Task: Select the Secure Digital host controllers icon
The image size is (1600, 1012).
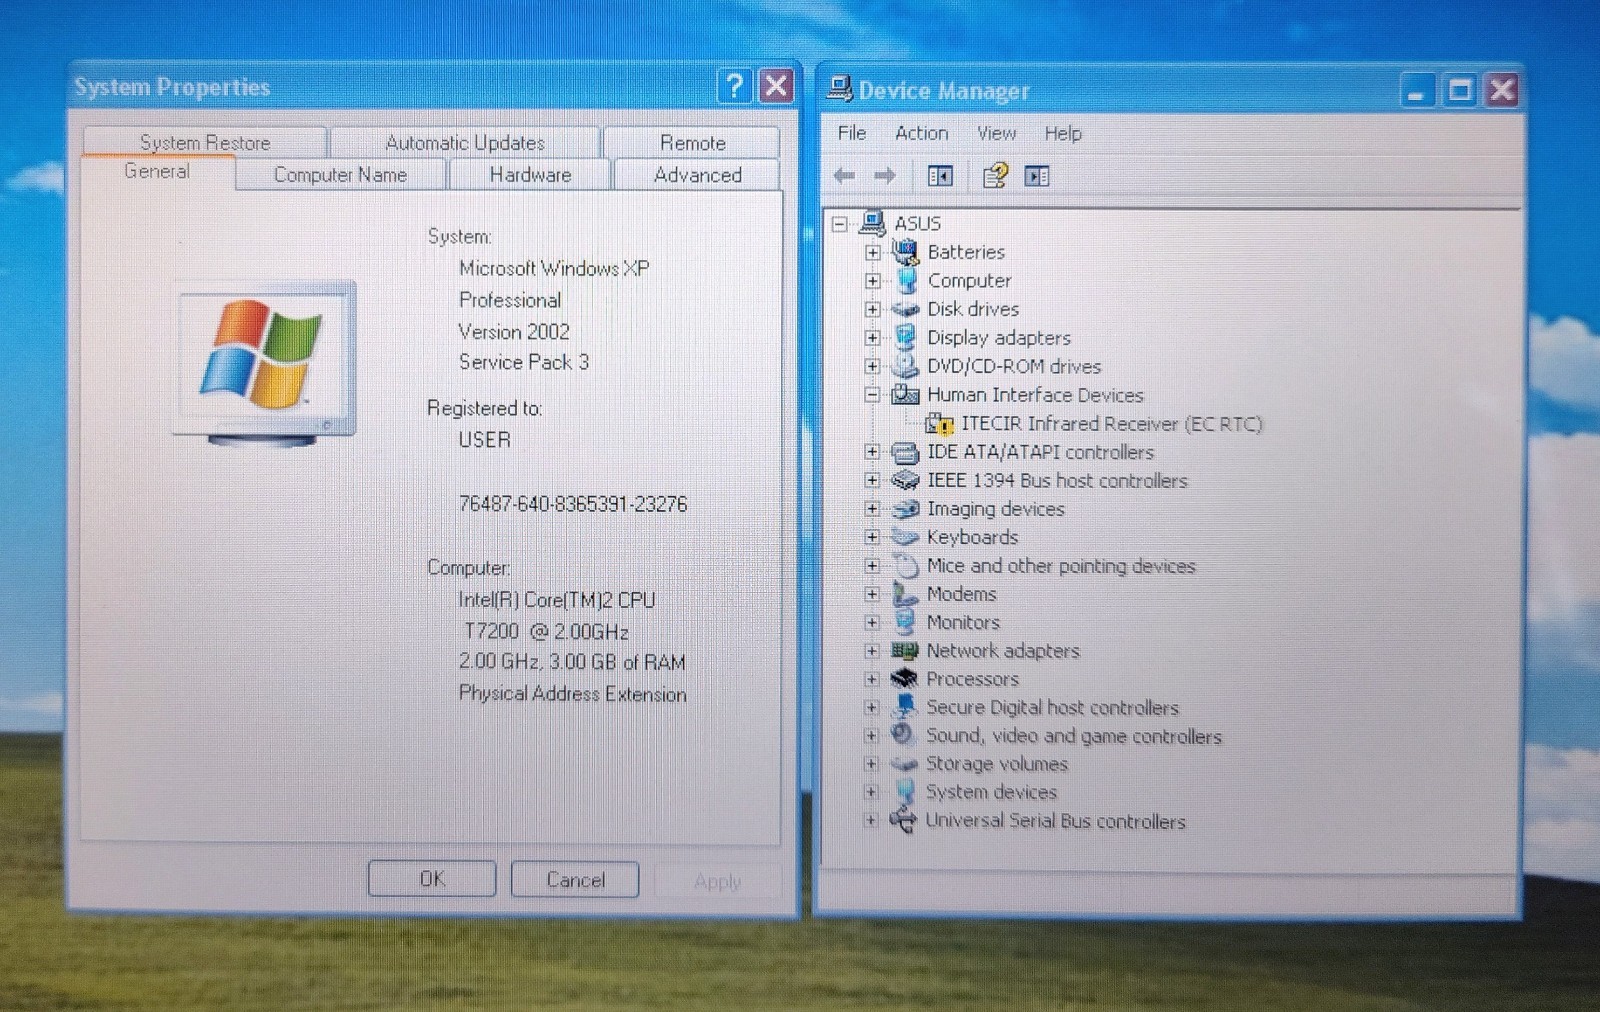Action: [904, 707]
